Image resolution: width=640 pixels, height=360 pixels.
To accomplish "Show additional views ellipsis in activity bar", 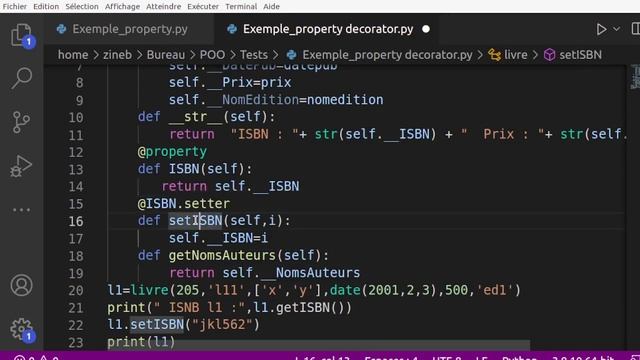I will [x=21, y=210].
